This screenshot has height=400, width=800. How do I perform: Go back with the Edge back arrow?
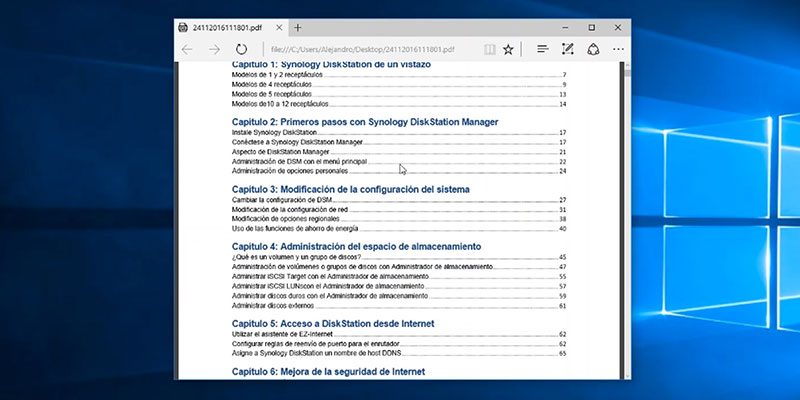tap(187, 49)
